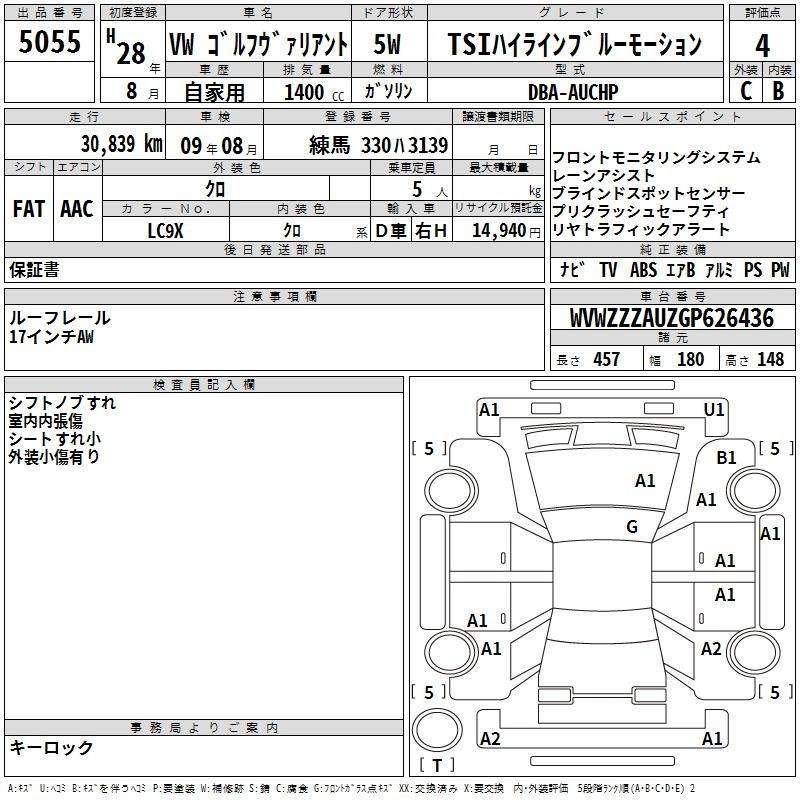Click the LC9X color code
The width and height of the screenshot is (800, 800).
click(x=165, y=231)
